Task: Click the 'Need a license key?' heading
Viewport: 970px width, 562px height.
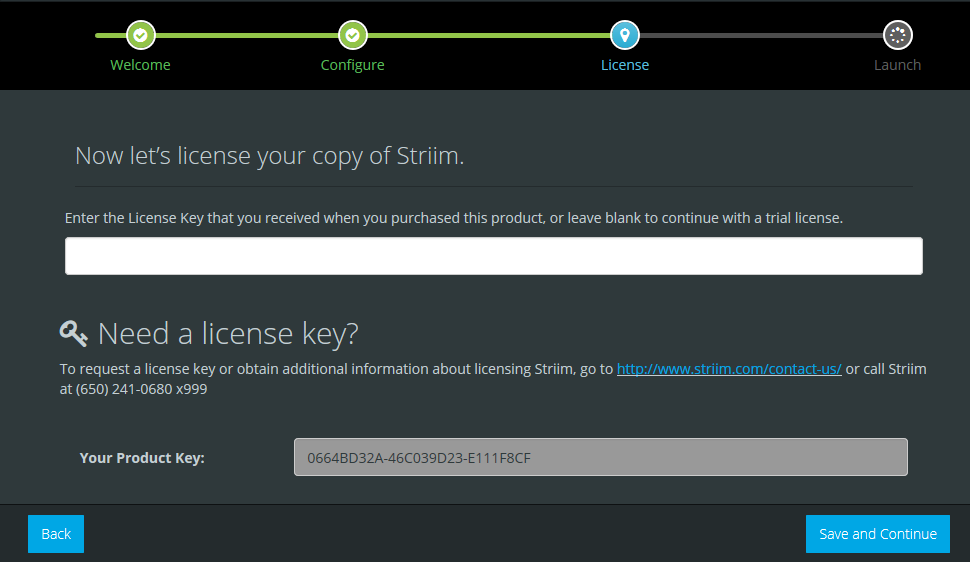Action: (x=228, y=334)
